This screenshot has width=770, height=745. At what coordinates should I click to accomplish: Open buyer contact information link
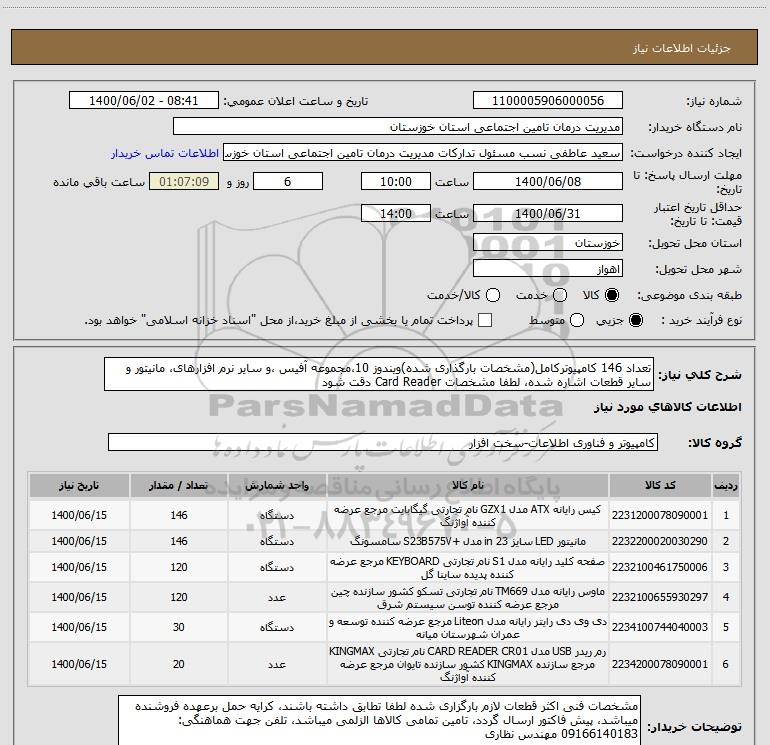pyautogui.click(x=165, y=153)
